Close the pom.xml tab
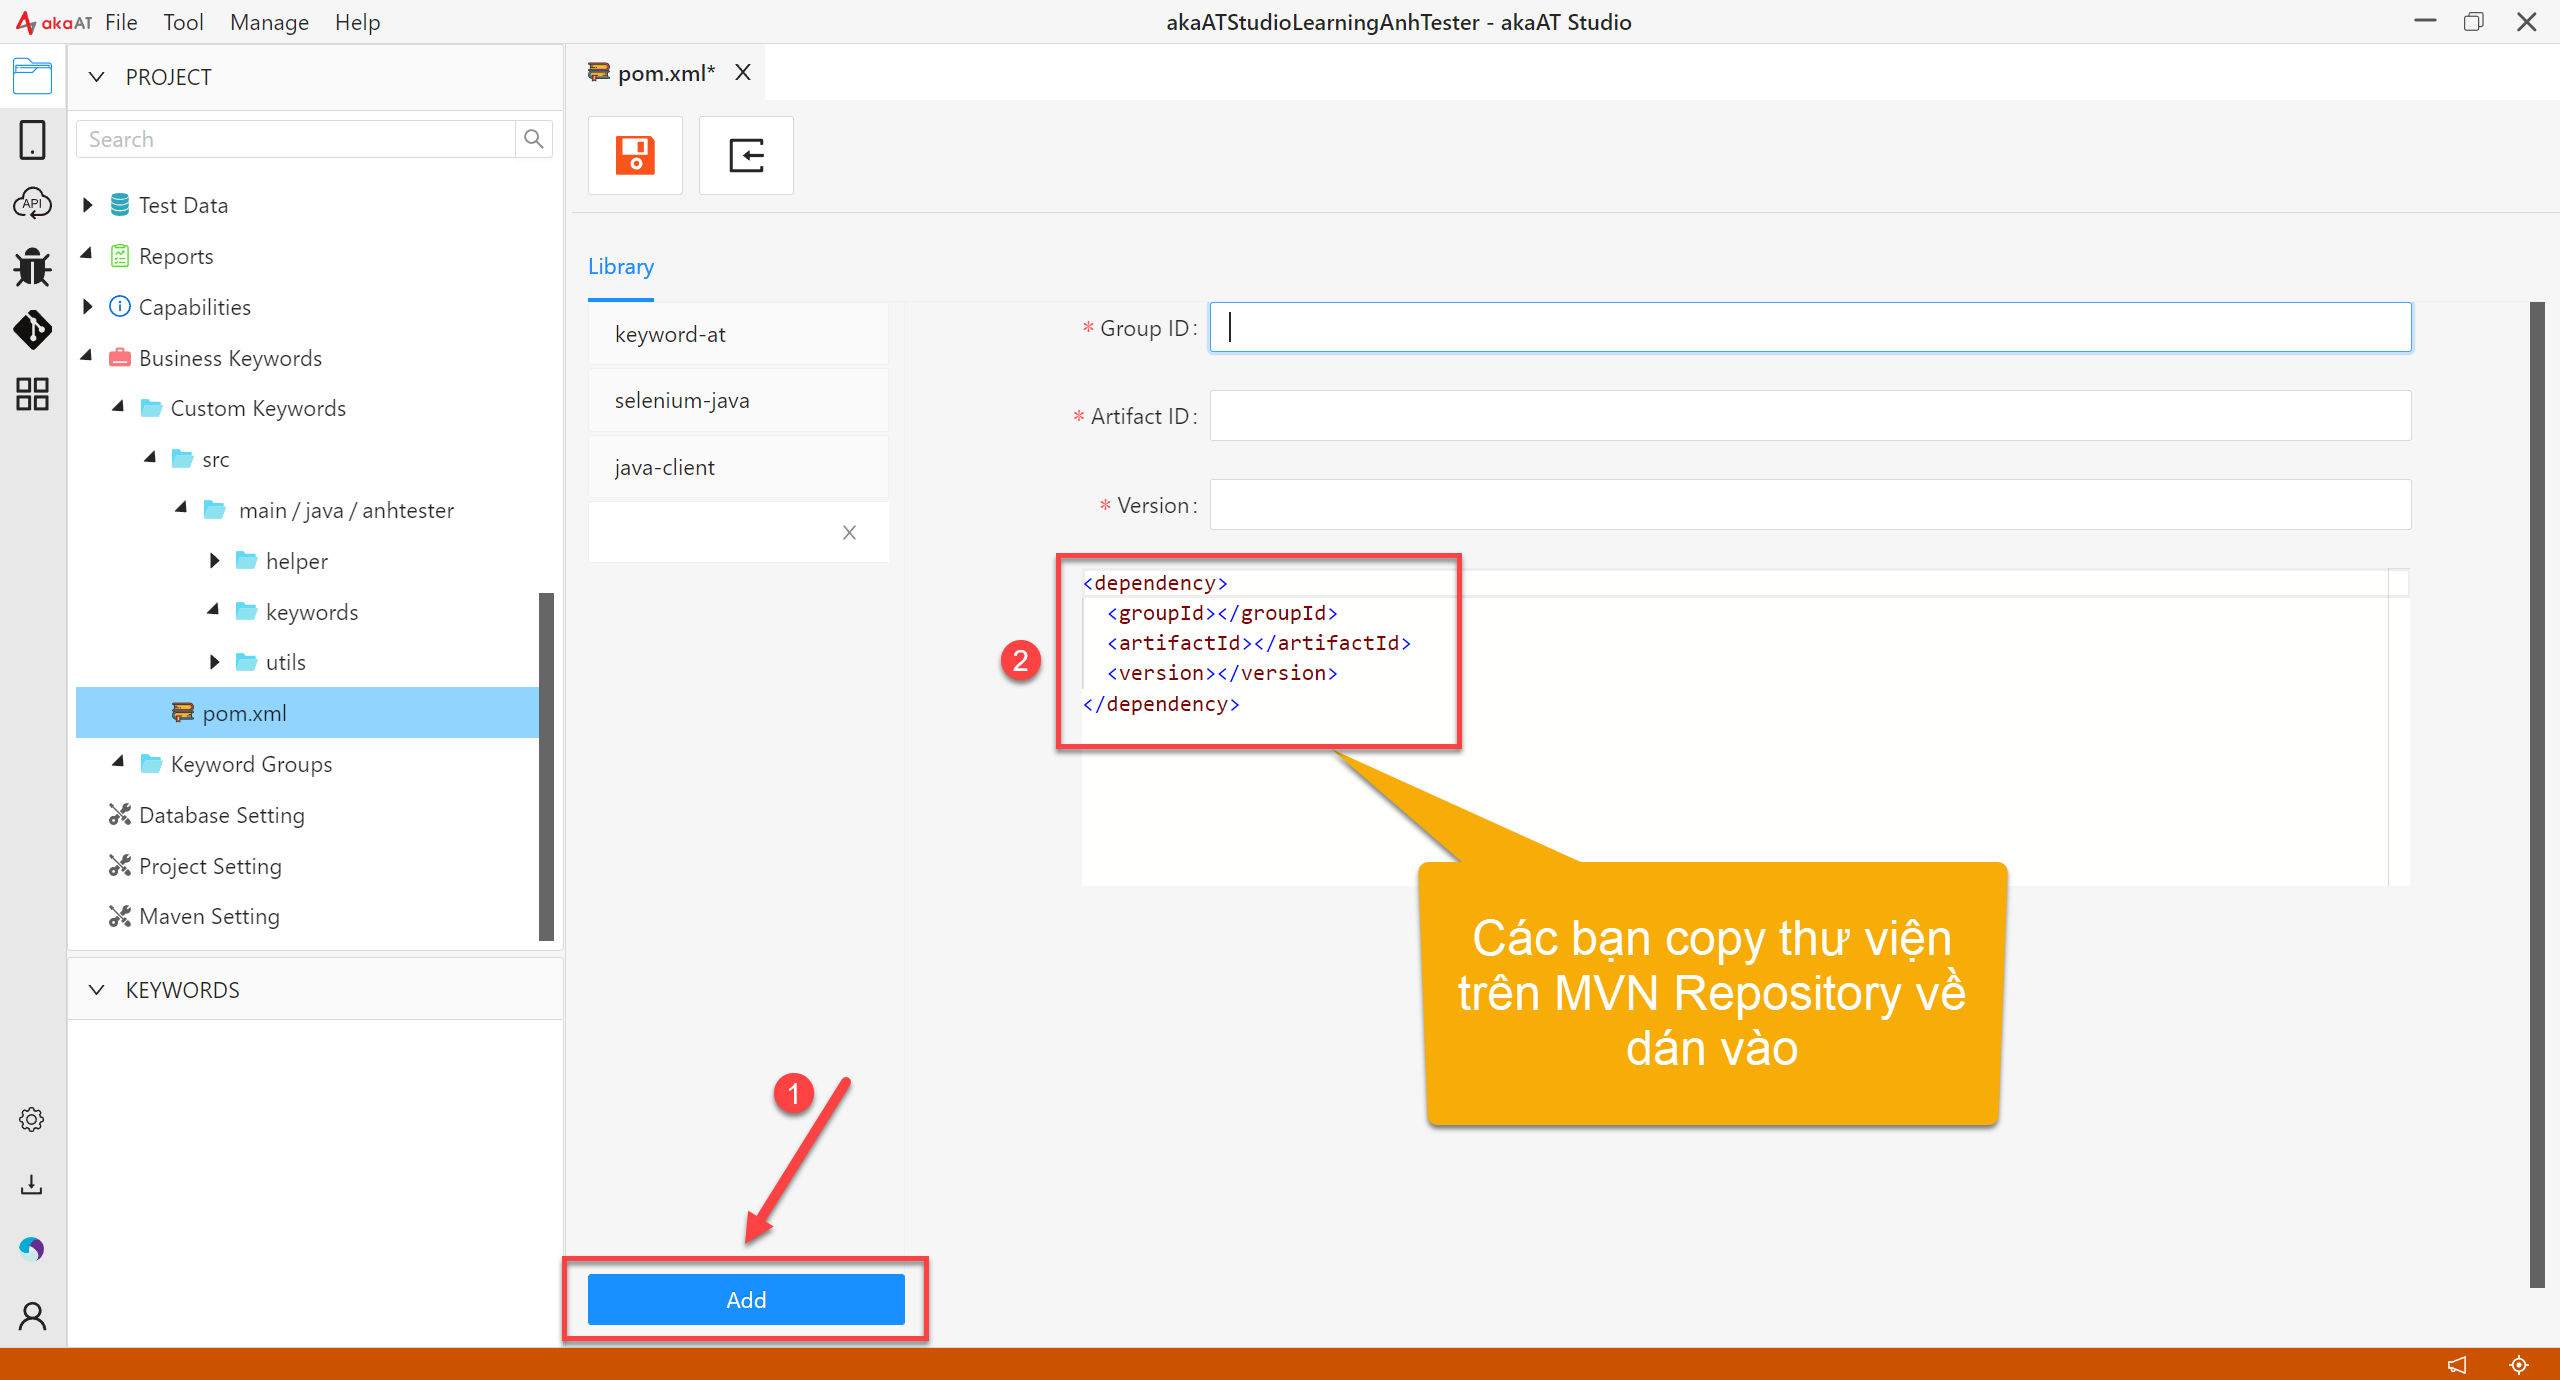 coord(743,72)
